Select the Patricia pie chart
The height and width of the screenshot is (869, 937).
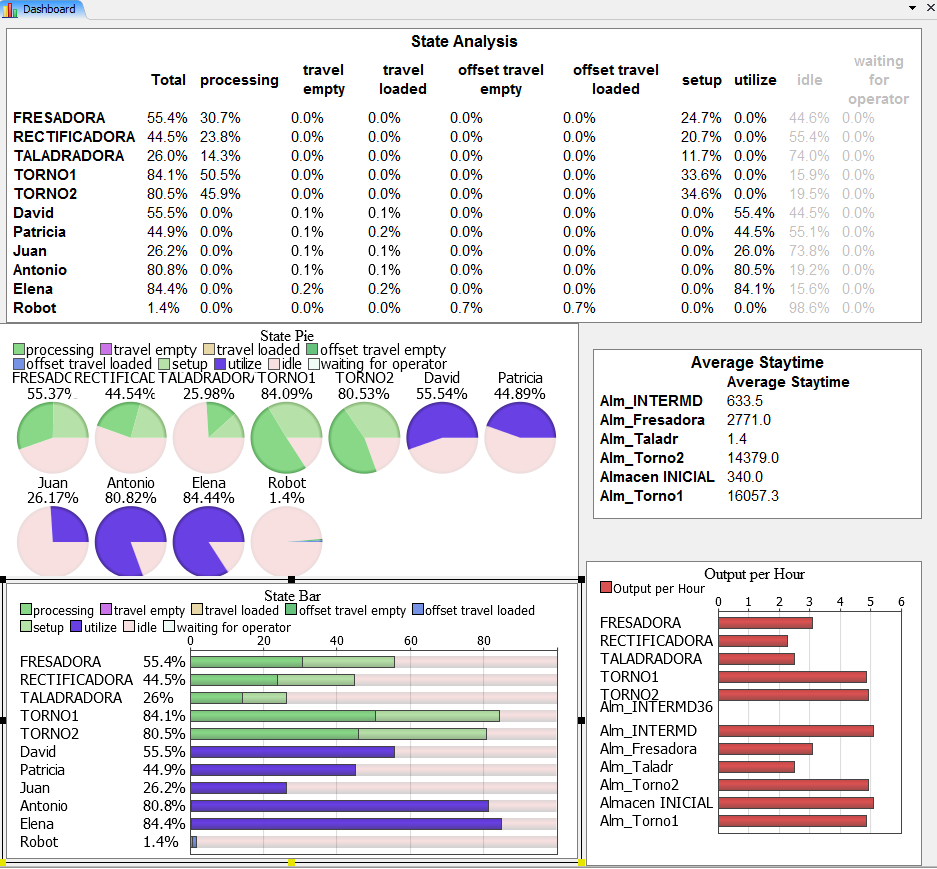[519, 439]
